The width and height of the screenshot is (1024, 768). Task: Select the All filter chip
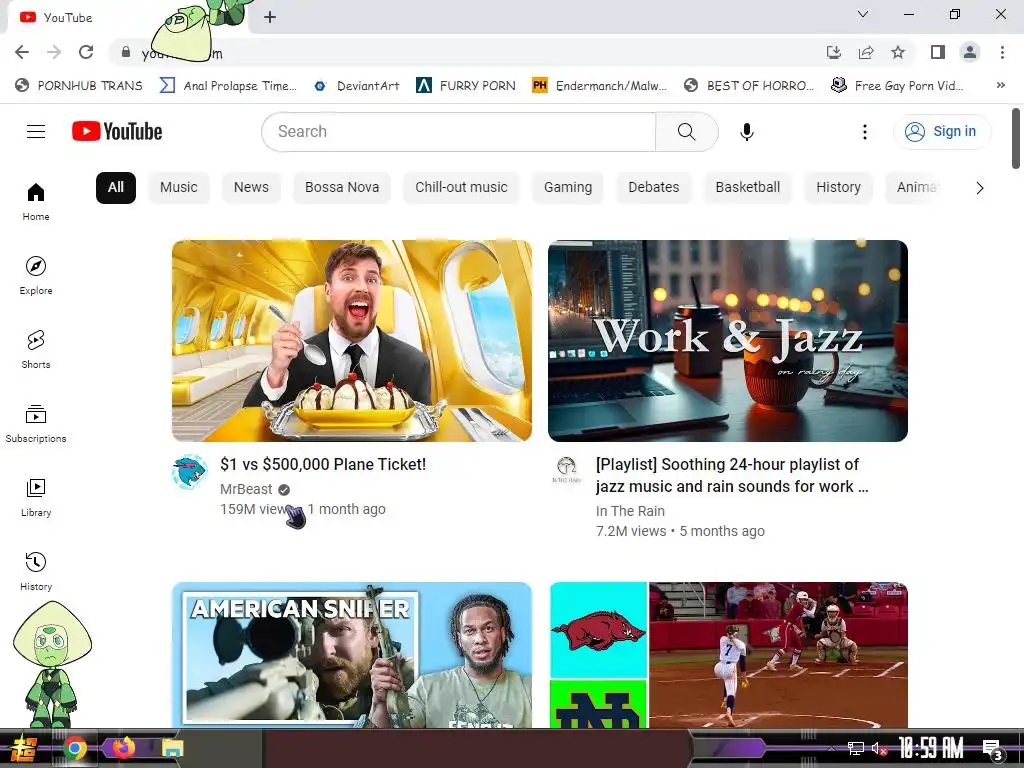116,187
